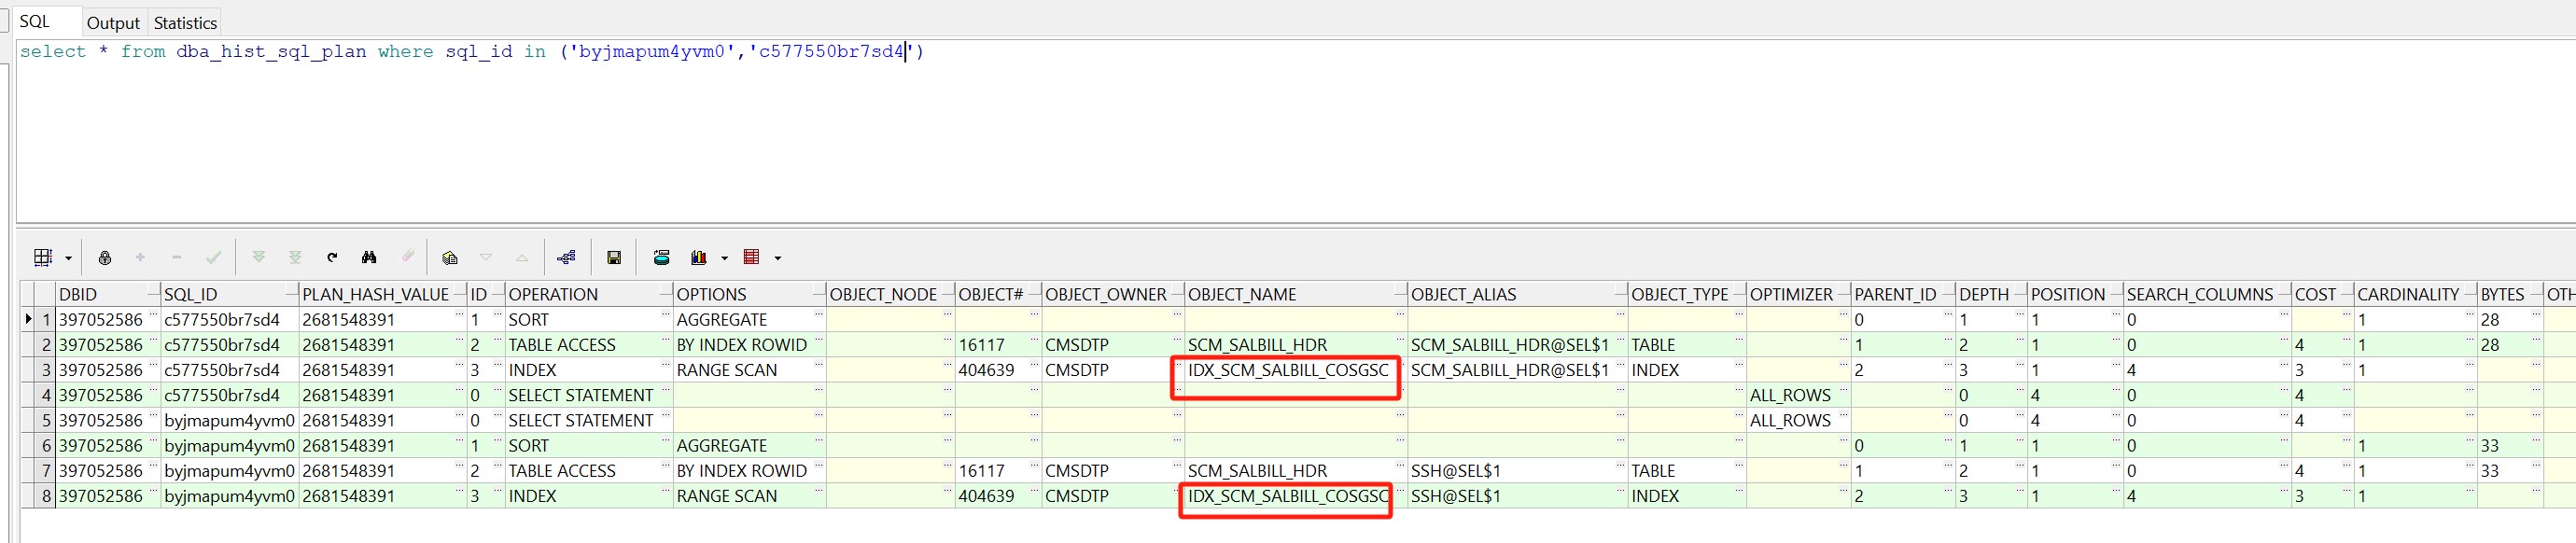Click the bar chart icon
This screenshot has width=2576, height=543.
tap(699, 258)
